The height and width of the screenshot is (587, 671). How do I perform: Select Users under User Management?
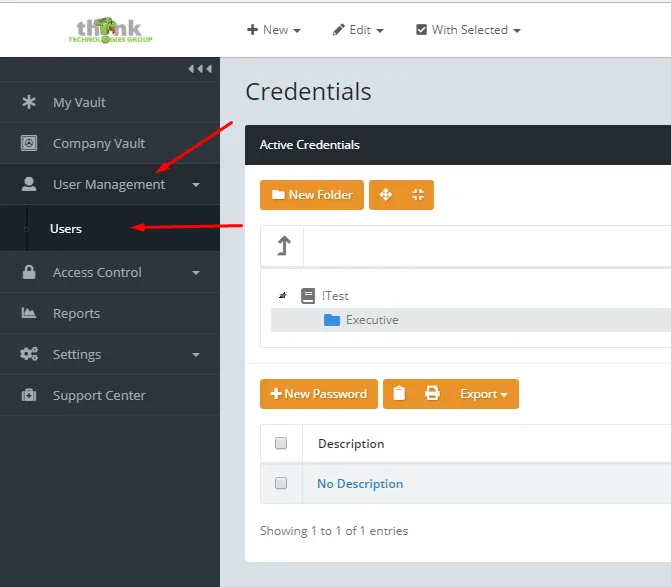click(x=110, y=228)
